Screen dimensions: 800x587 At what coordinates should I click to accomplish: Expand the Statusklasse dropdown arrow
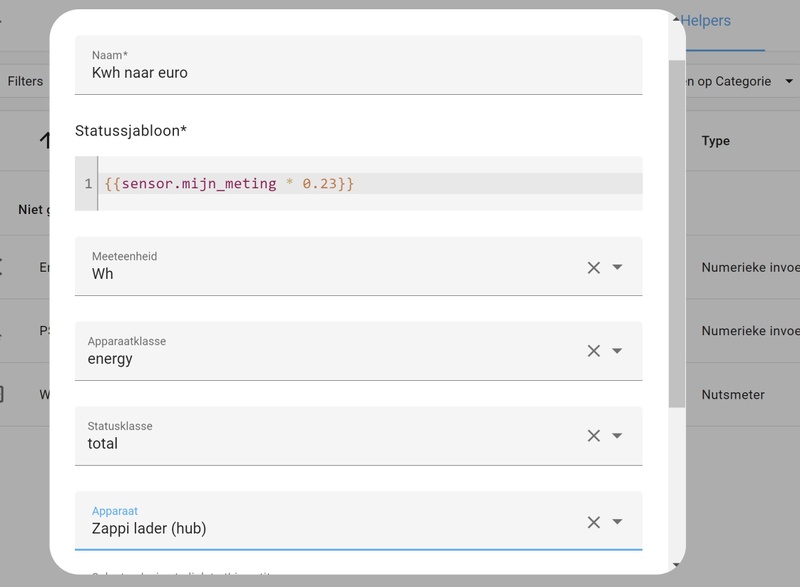tap(618, 436)
